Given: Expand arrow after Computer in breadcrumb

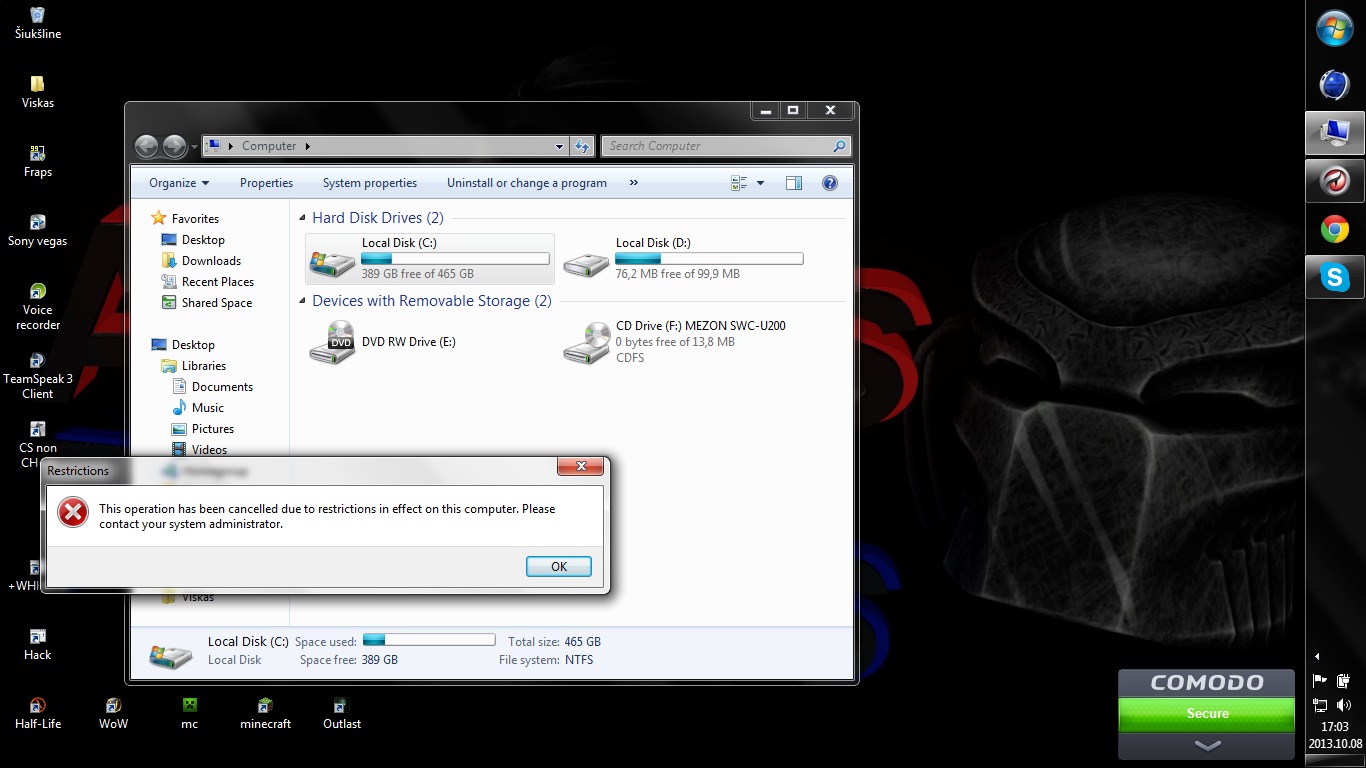Looking at the screenshot, I should pyautogui.click(x=308, y=146).
